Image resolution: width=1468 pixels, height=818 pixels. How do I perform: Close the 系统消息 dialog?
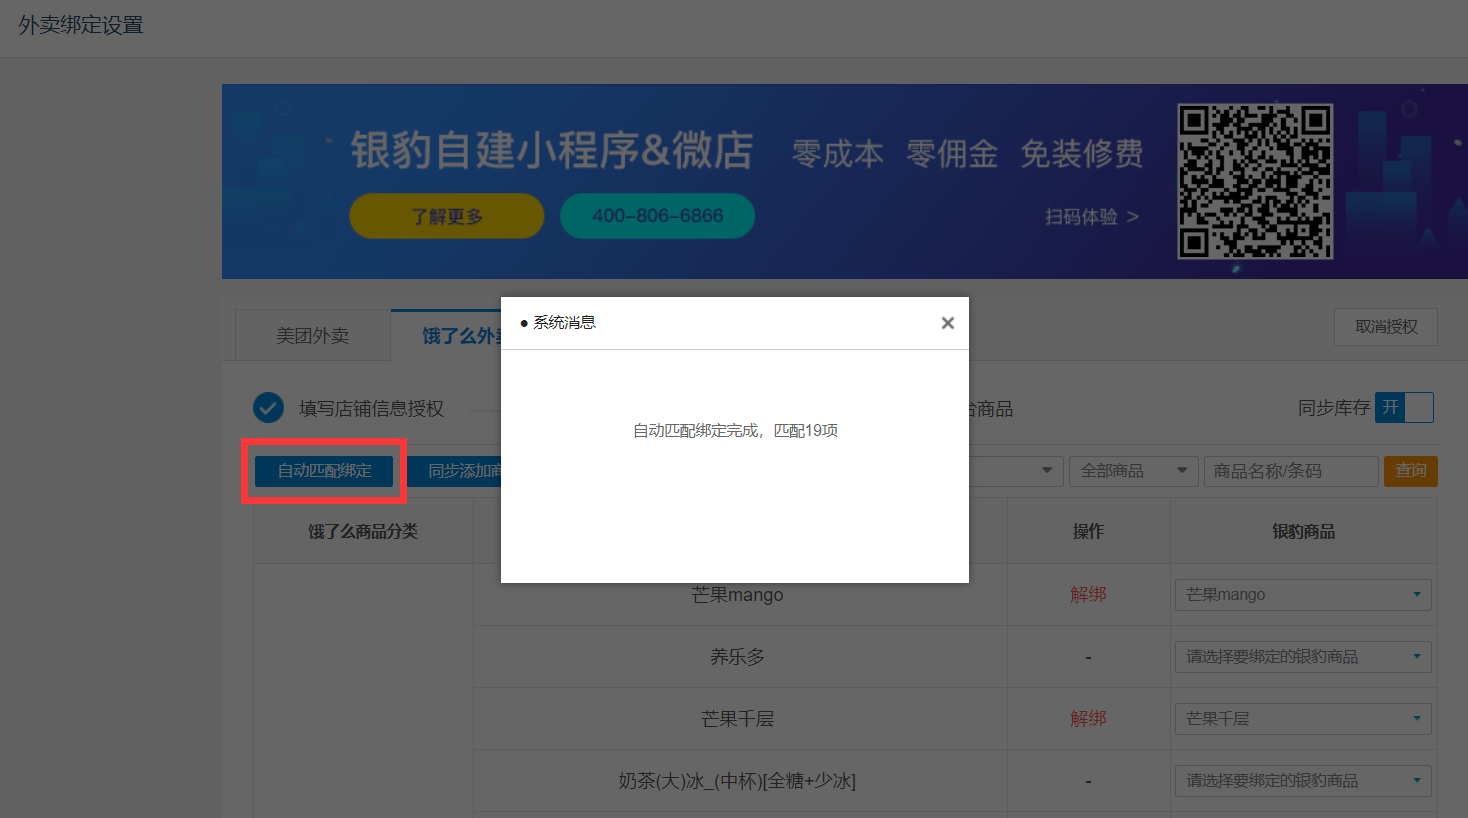[947, 323]
